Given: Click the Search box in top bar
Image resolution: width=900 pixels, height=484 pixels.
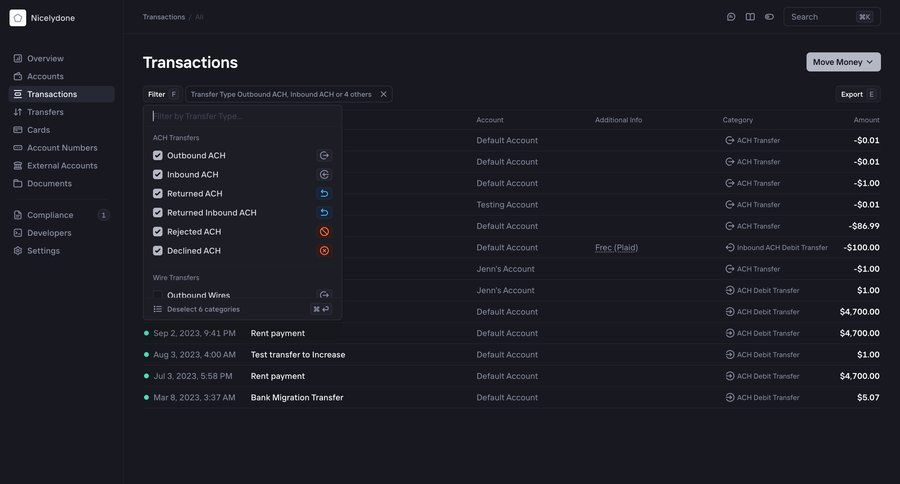Looking at the screenshot, I should click(832, 17).
